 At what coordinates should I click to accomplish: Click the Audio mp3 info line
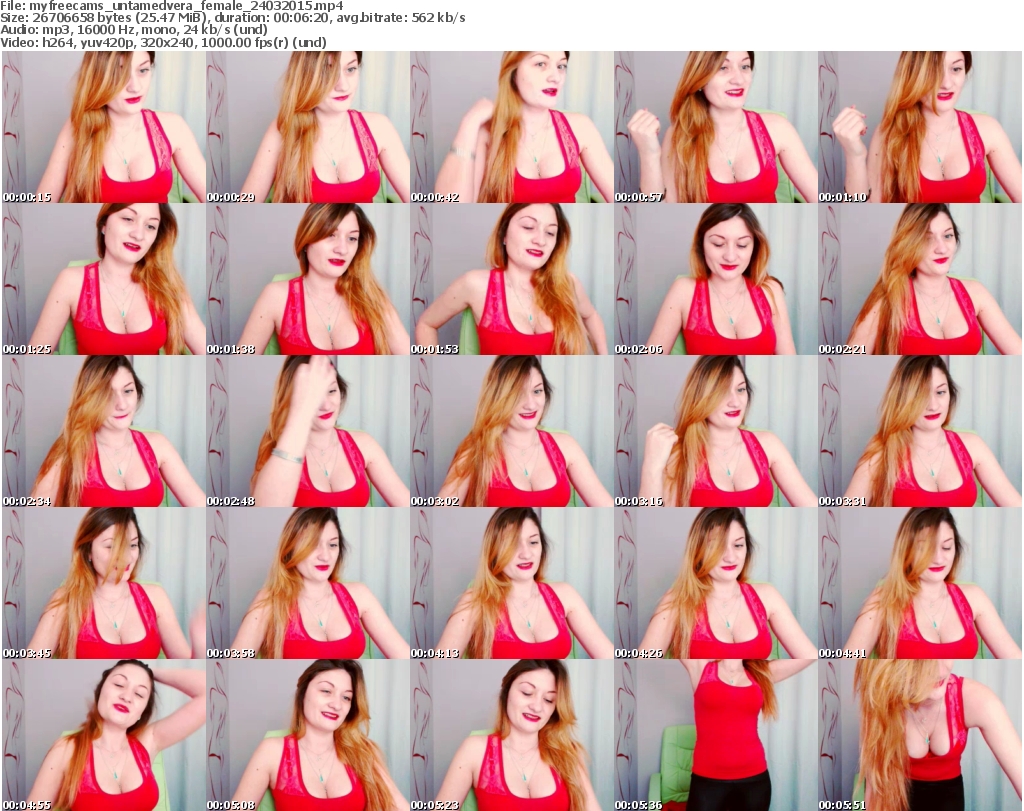pos(134,30)
